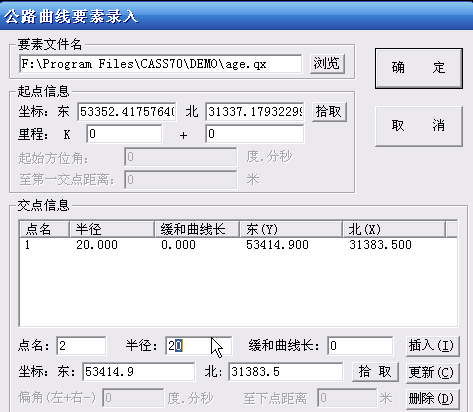The height and width of the screenshot is (412, 473).
Task: Delete the entry with 删除(D)
Action: click(x=432, y=399)
